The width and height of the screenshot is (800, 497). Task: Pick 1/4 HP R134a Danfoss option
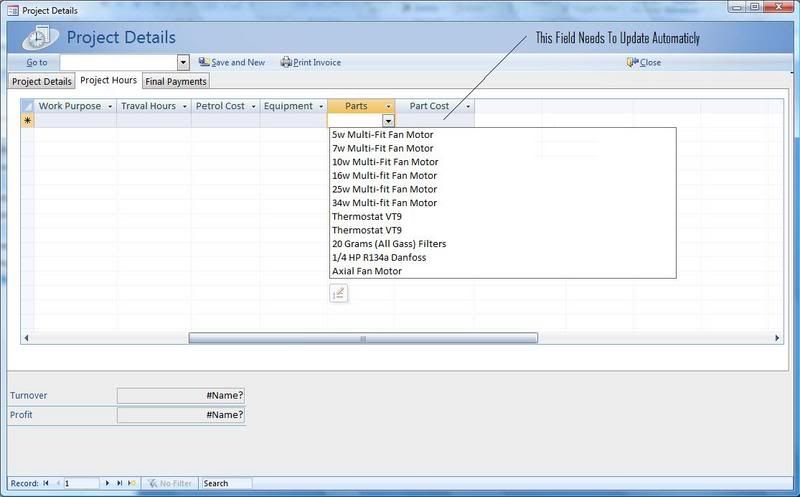[378, 257]
